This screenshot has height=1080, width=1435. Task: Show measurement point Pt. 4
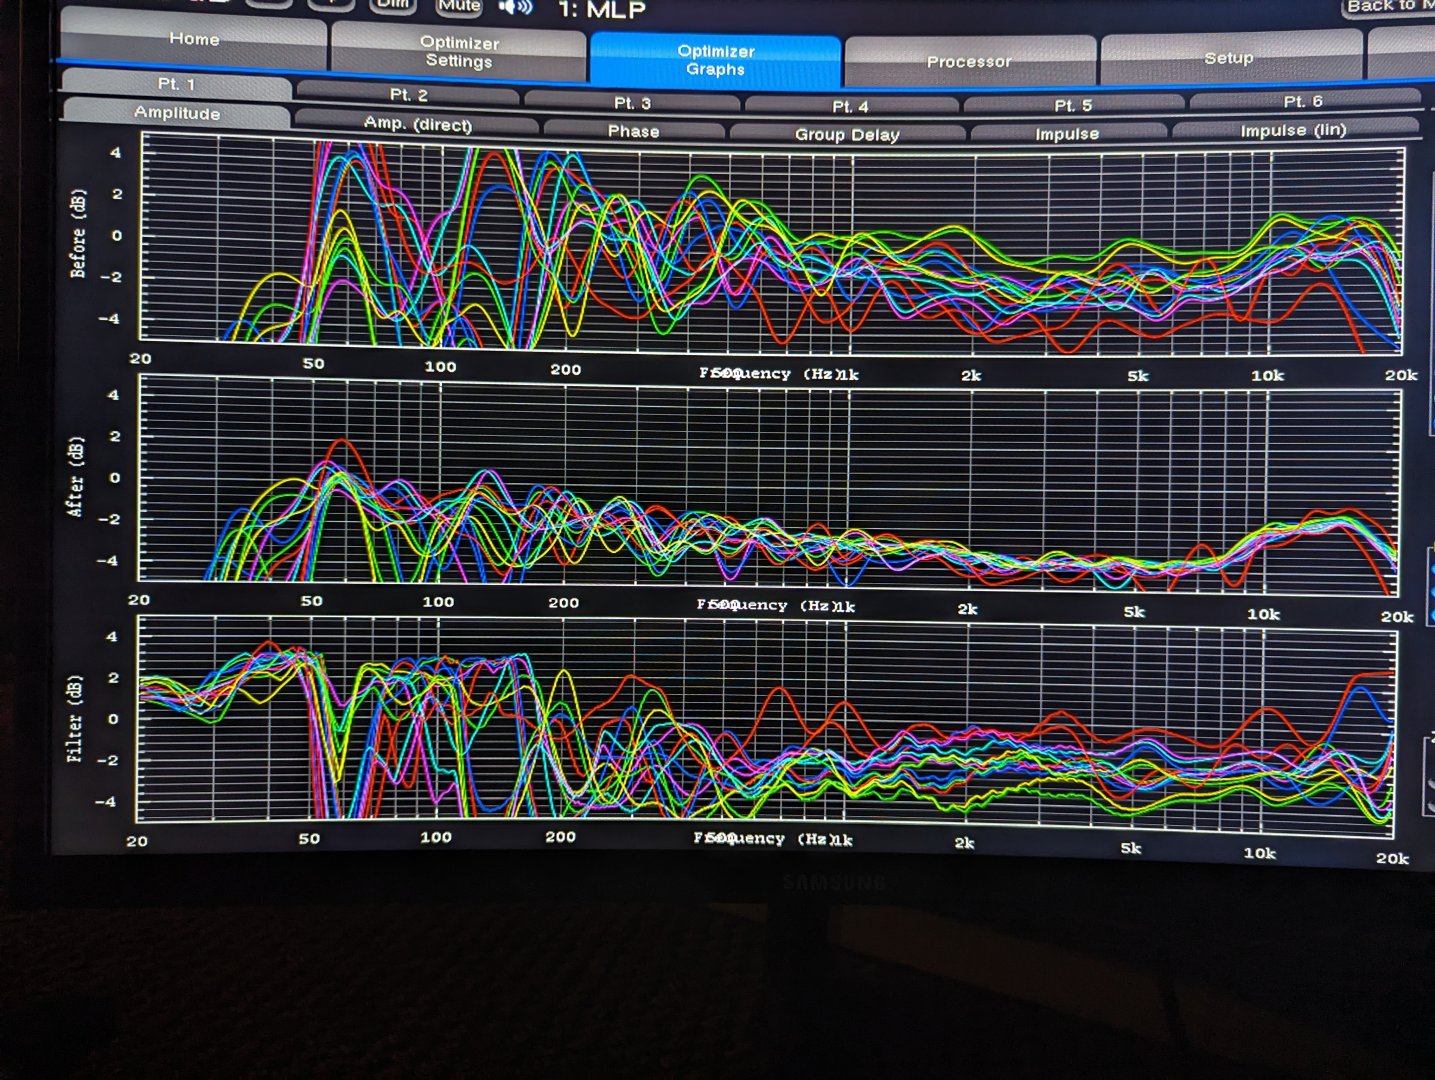point(850,106)
